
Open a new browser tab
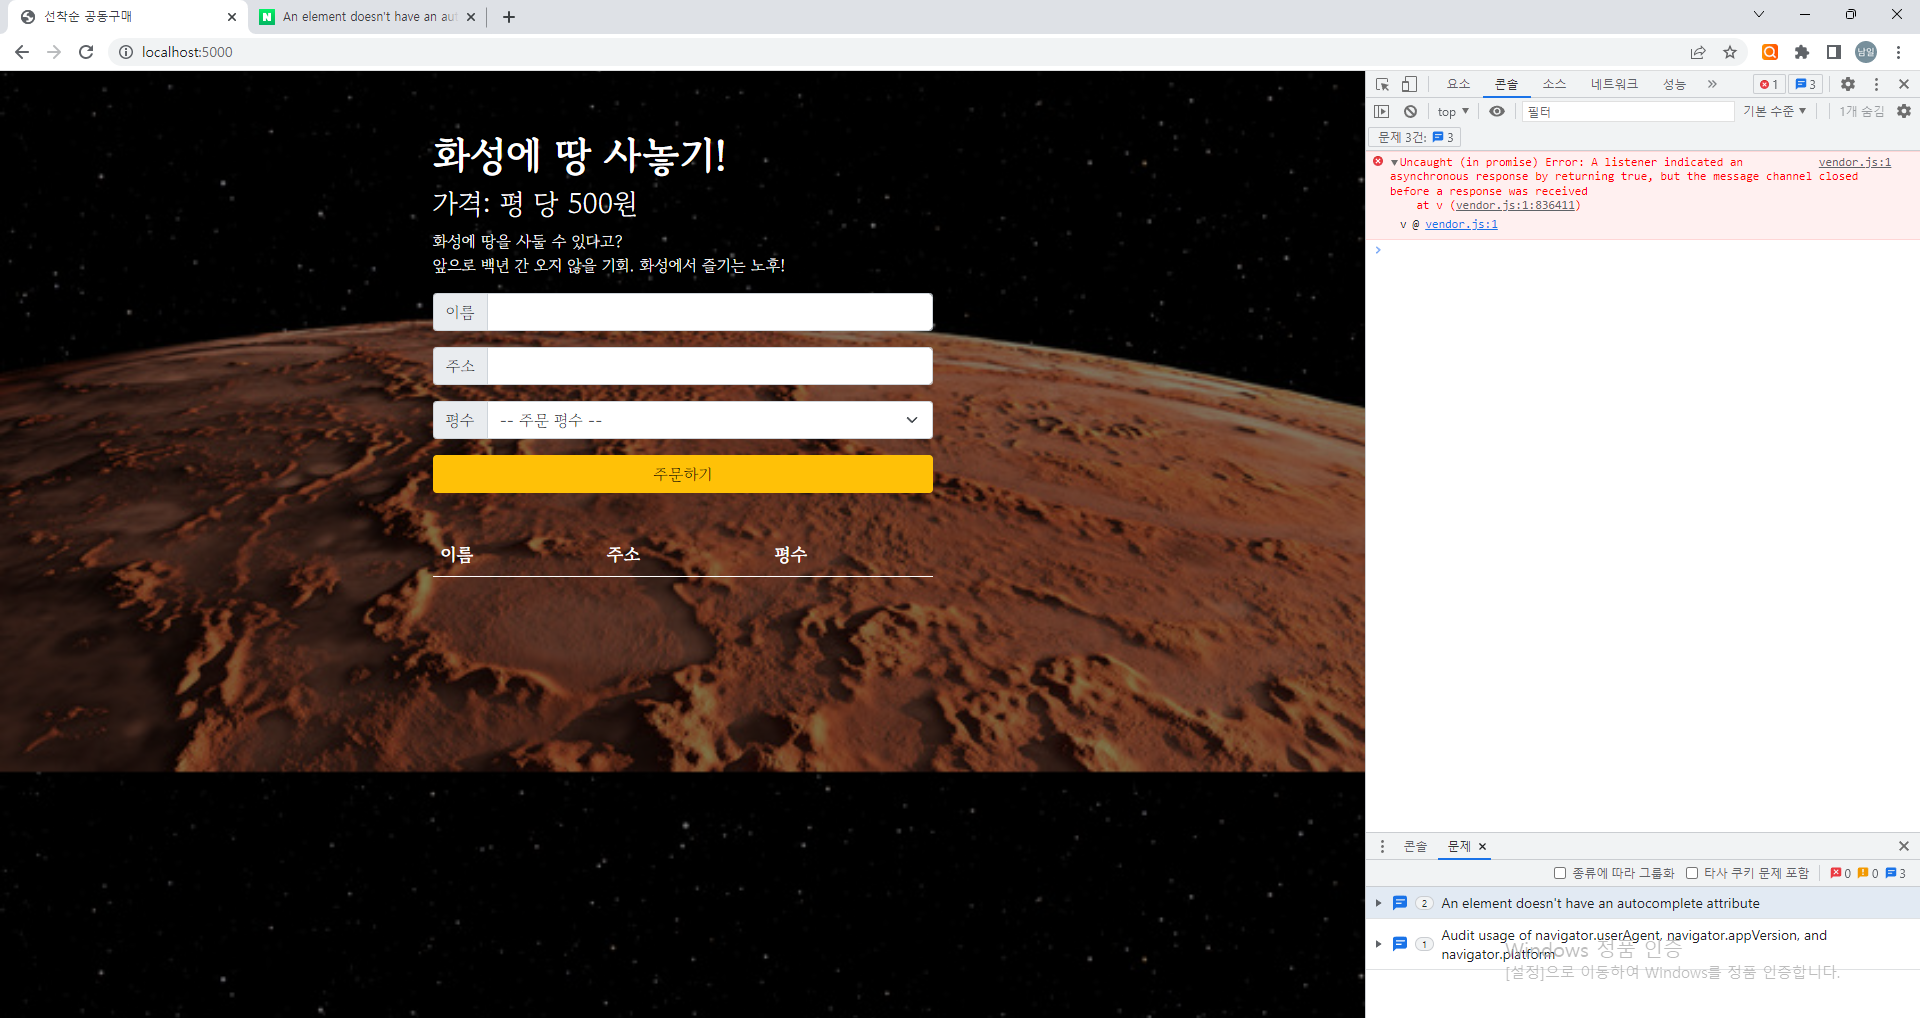tap(509, 17)
